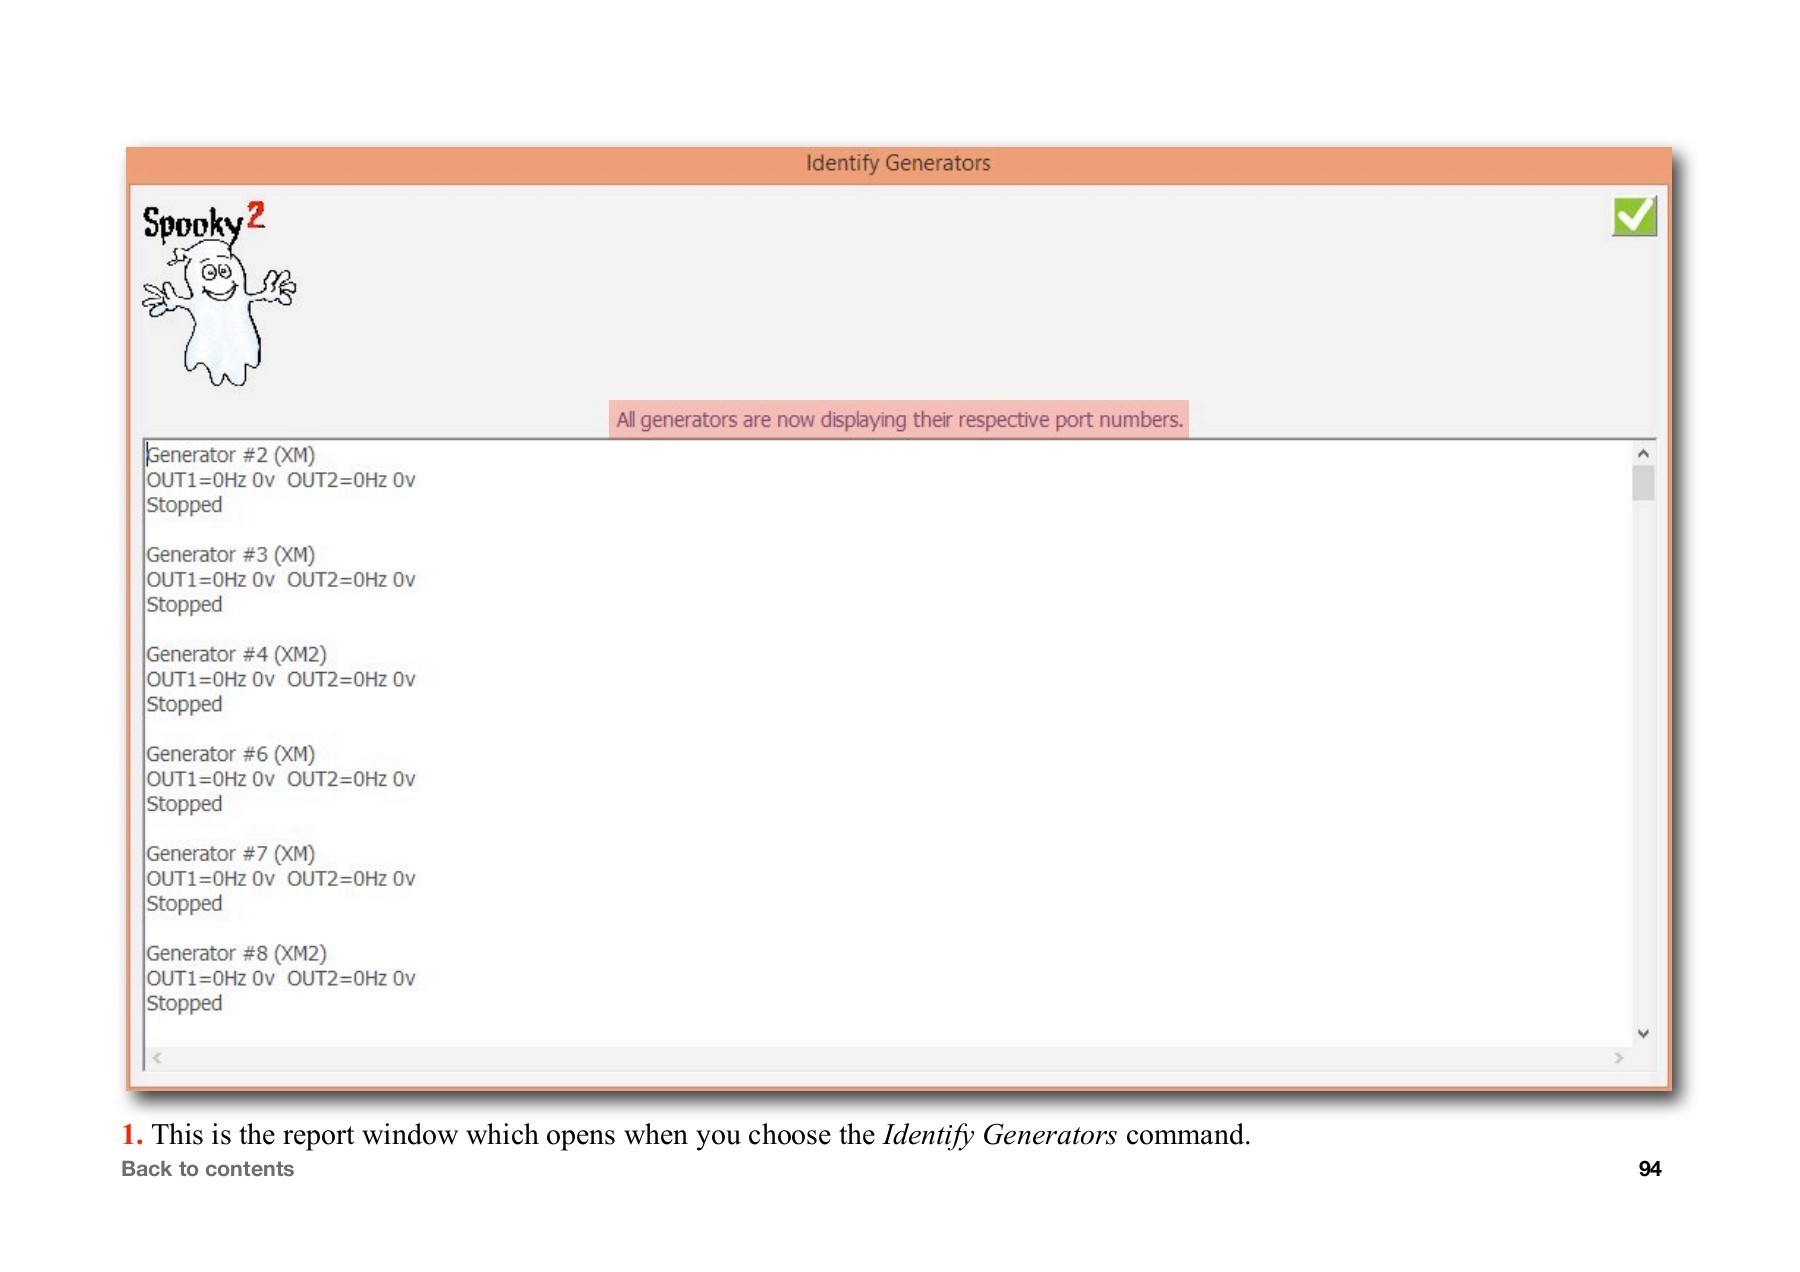The height and width of the screenshot is (1272, 1800).
Task: Click the ghost mascot image
Action: click(x=220, y=315)
